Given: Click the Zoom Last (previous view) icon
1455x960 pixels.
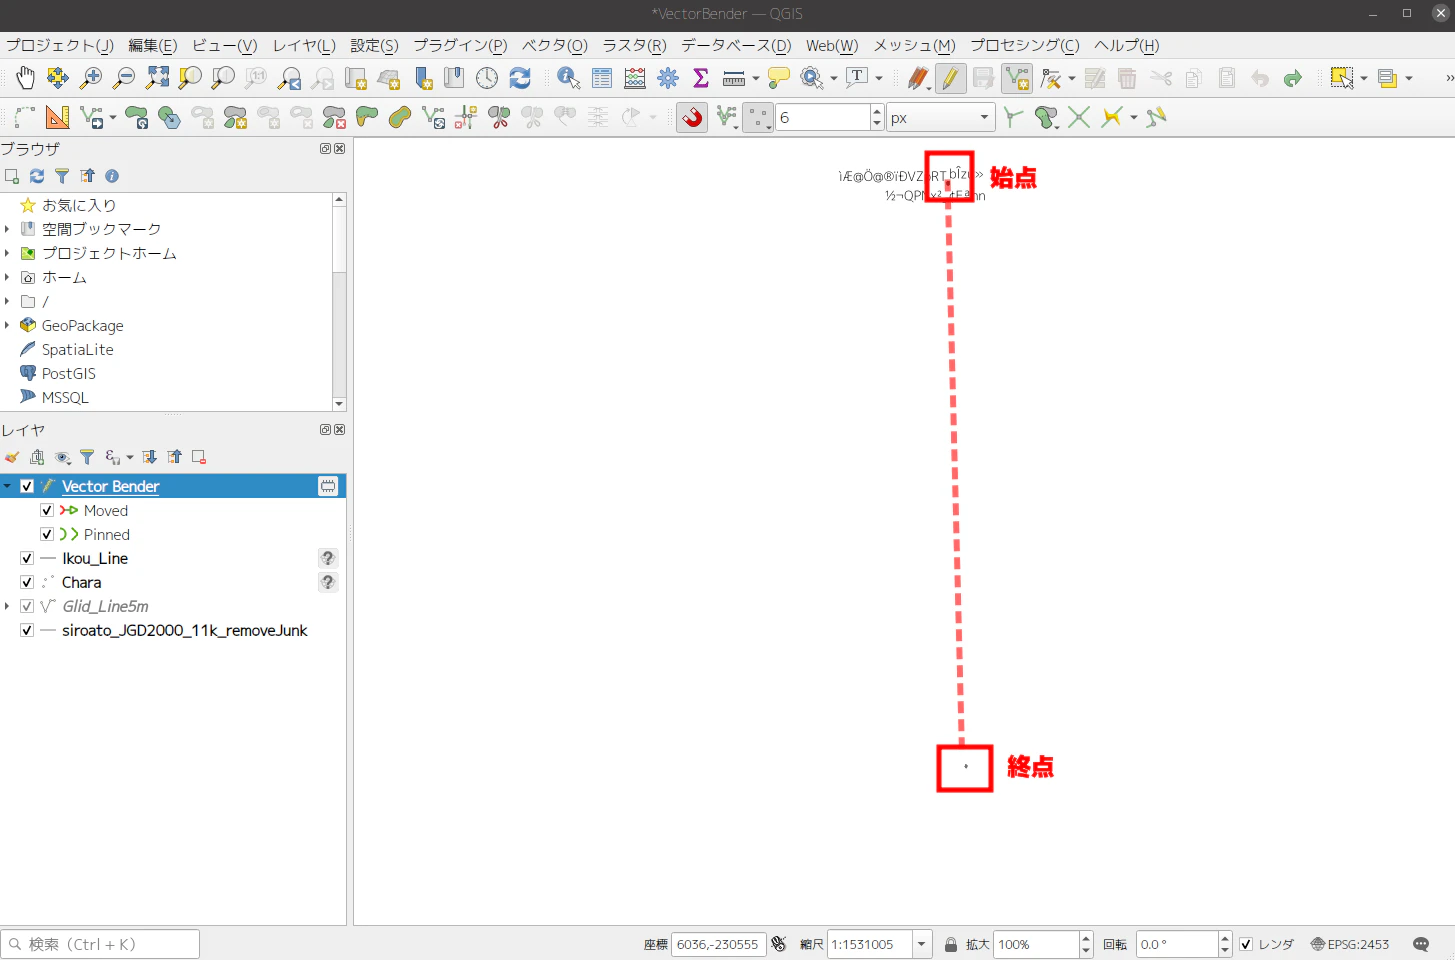Looking at the screenshot, I should [290, 78].
